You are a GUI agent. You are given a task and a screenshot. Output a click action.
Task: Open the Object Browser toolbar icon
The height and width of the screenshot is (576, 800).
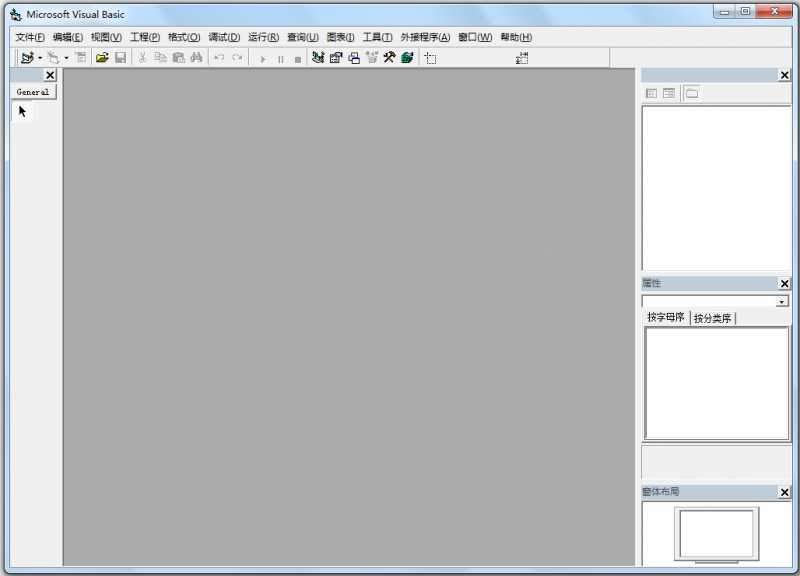[371, 57]
